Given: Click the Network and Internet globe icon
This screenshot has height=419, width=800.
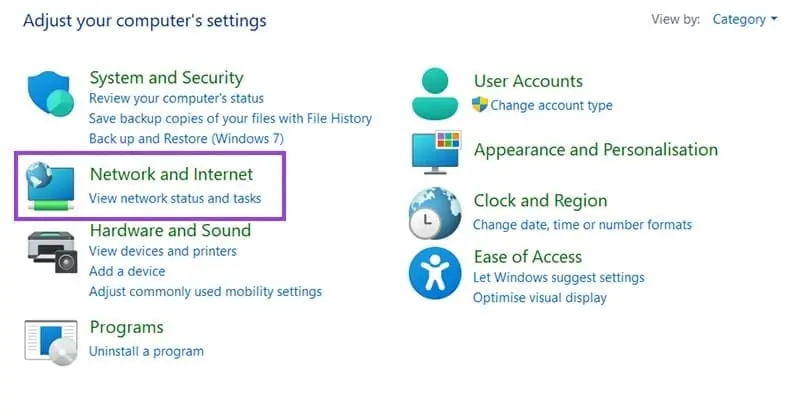Looking at the screenshot, I should (x=51, y=186).
